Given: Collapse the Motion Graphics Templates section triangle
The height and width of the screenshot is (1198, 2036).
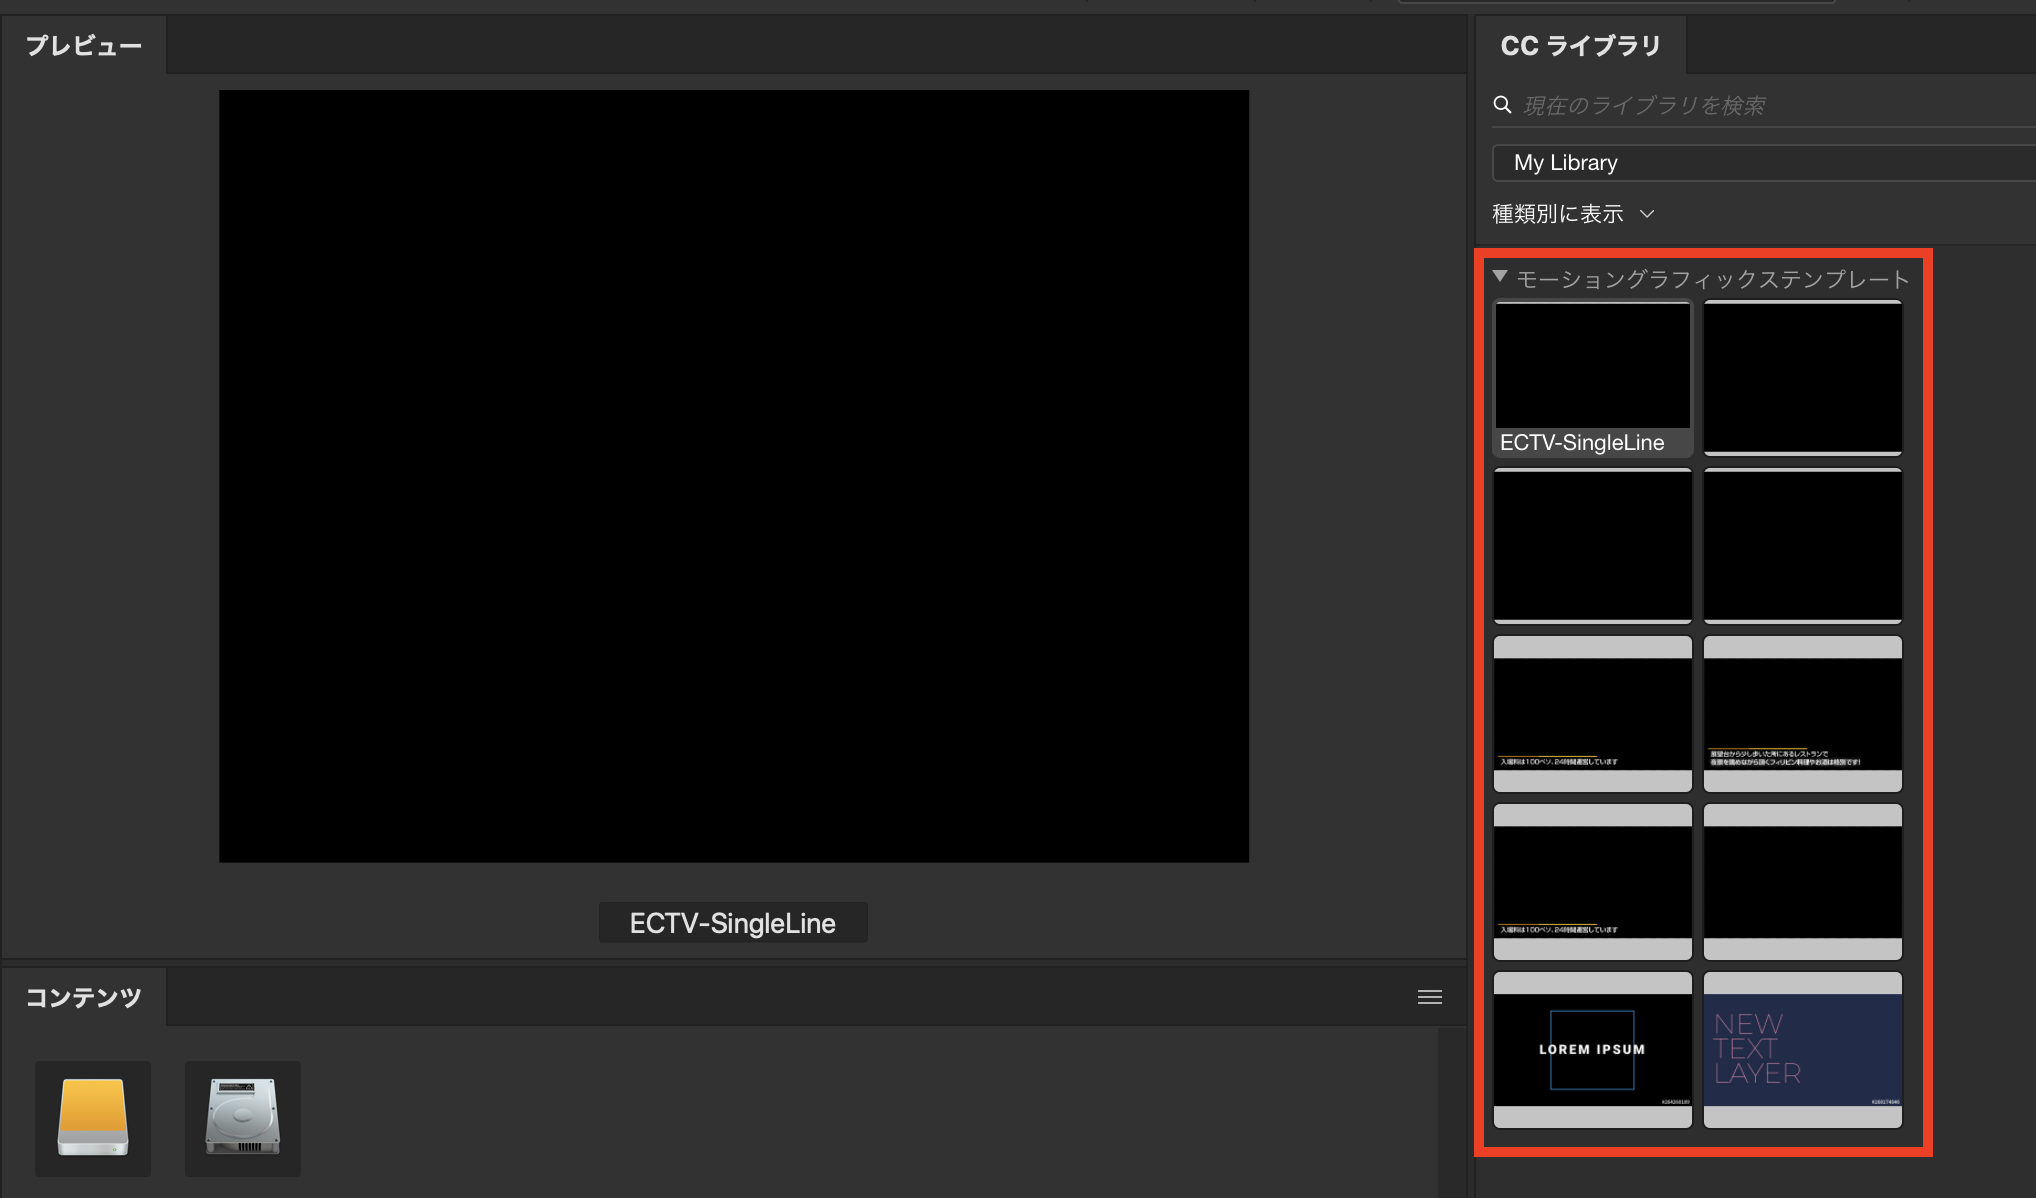Looking at the screenshot, I should (x=1500, y=277).
